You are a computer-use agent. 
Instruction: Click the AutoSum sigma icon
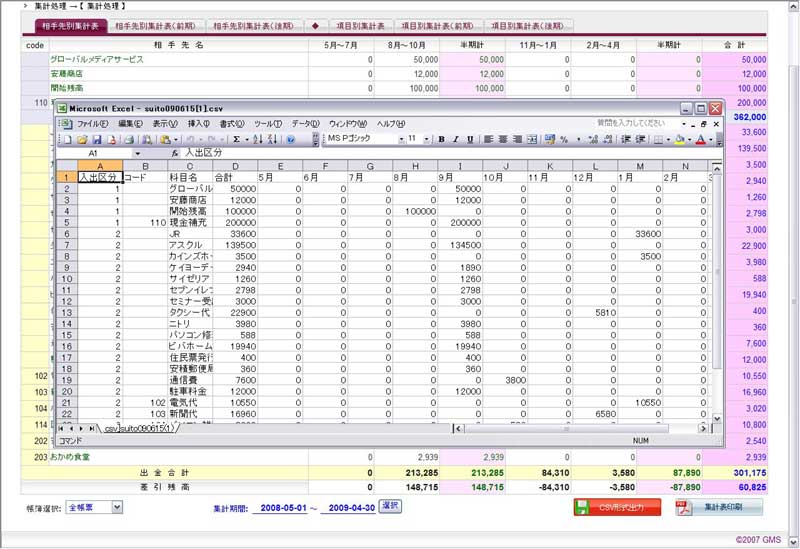pyautogui.click(x=236, y=139)
